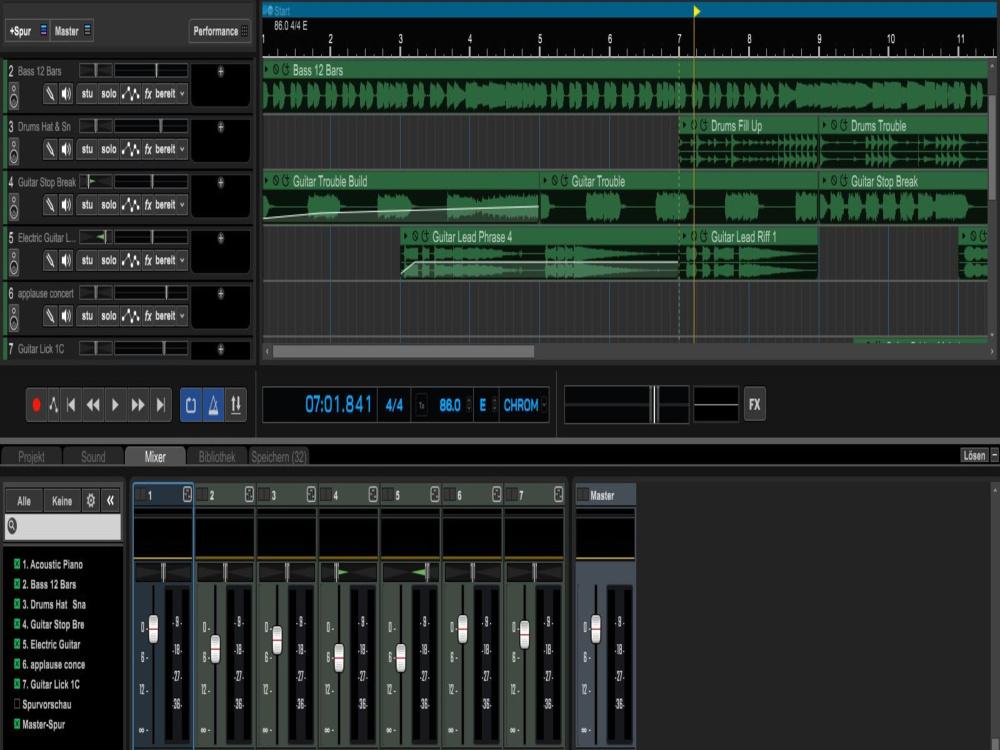
Task: Open mixer settings gear icon
Action: [91, 501]
